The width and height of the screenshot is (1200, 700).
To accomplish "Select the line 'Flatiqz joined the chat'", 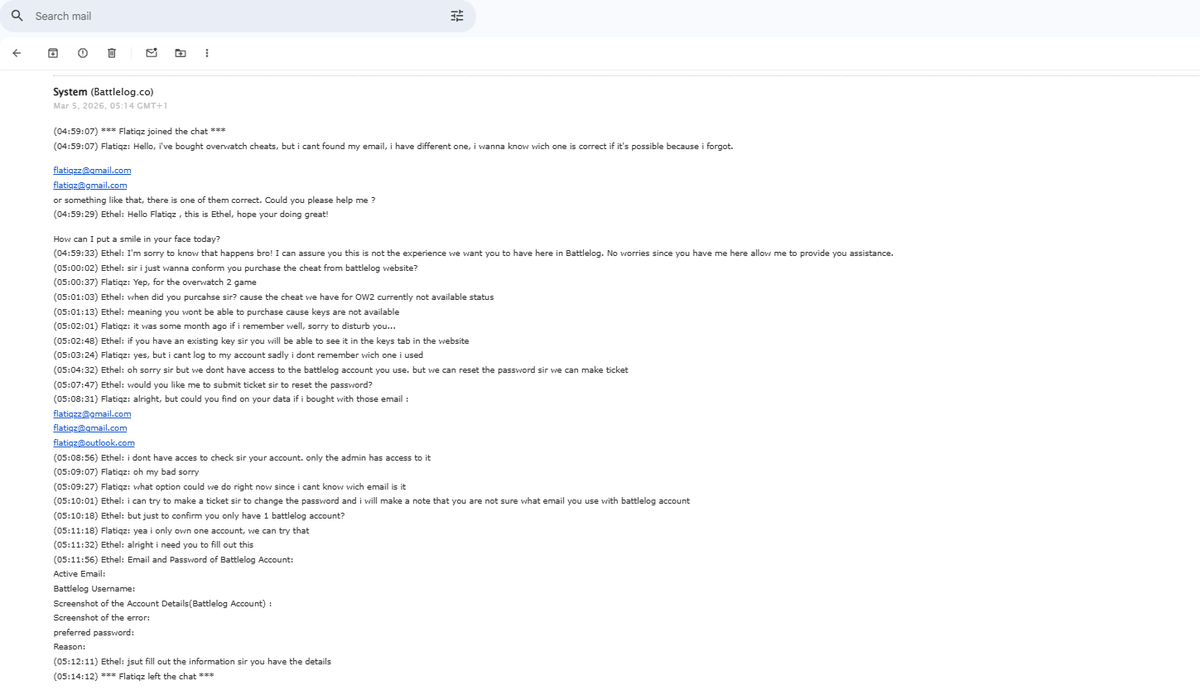I will point(139,131).
